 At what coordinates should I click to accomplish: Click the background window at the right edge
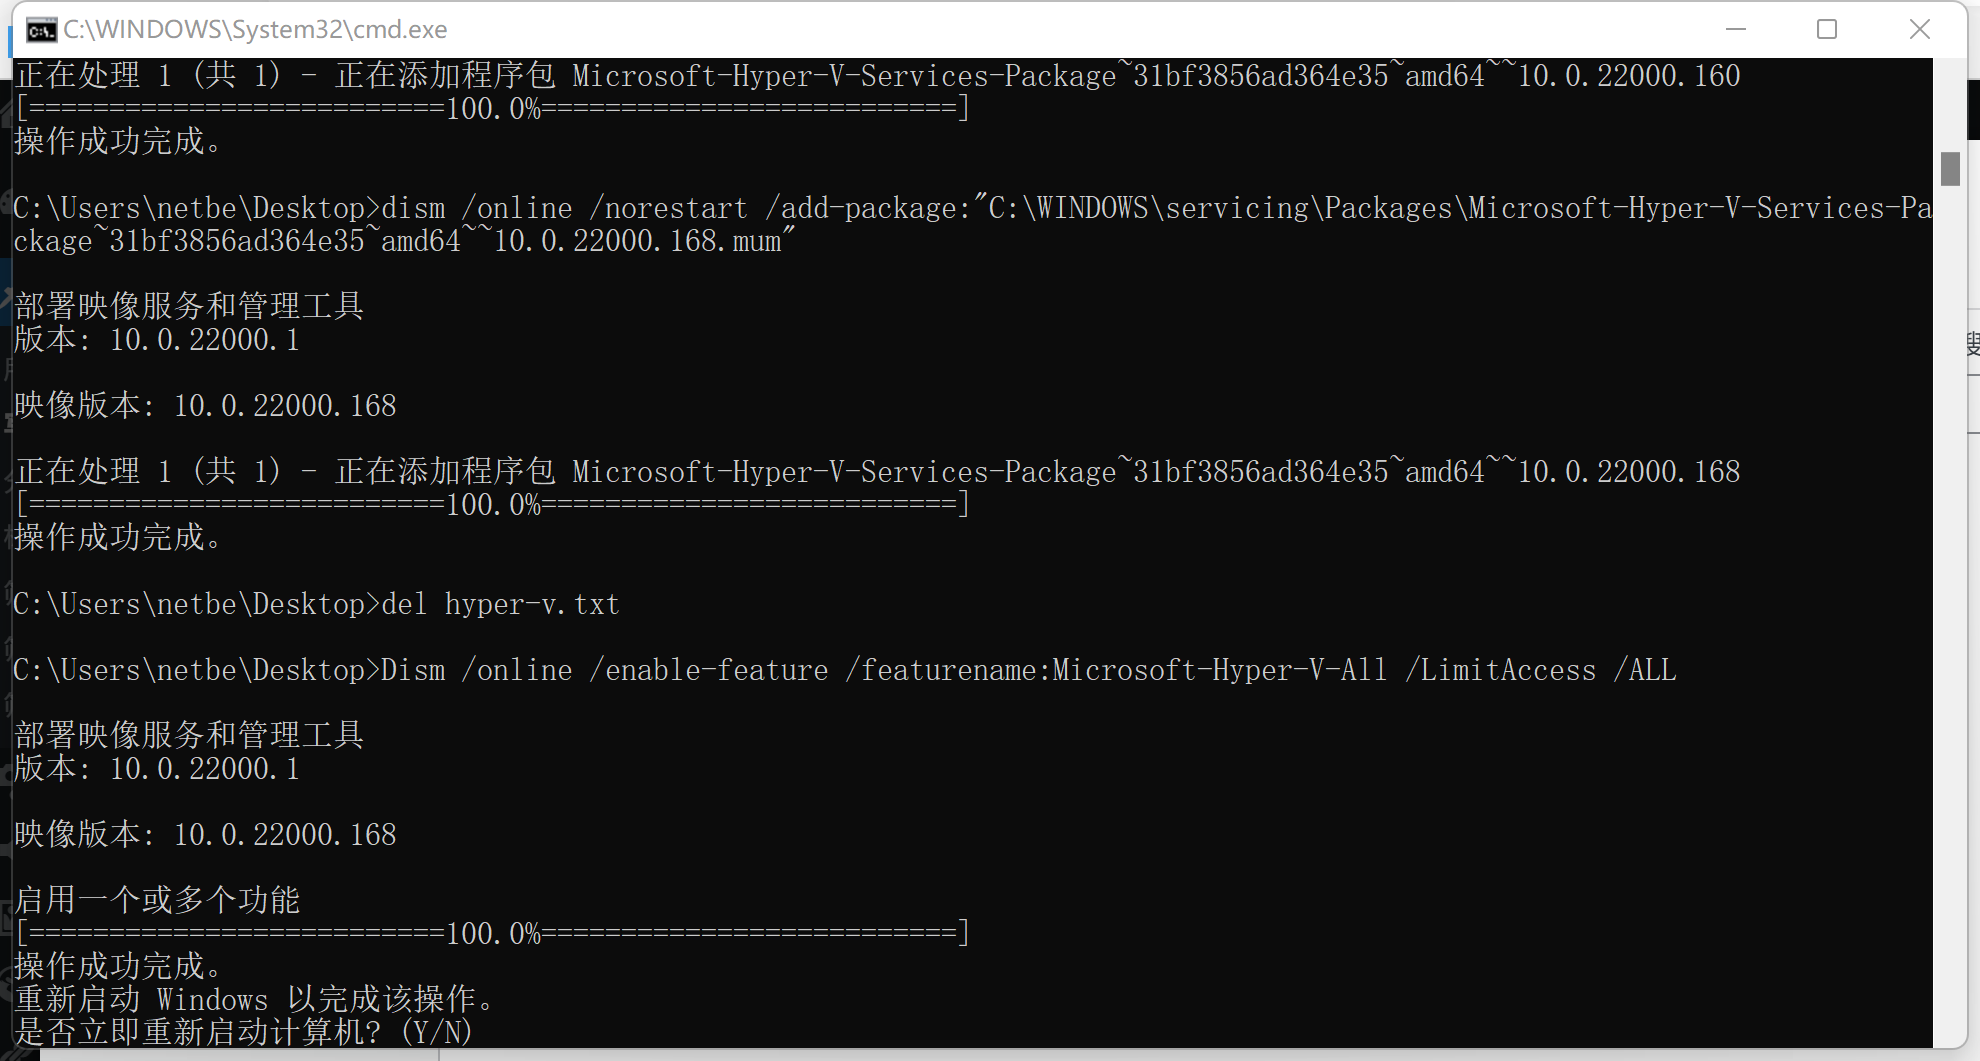pos(1972,340)
